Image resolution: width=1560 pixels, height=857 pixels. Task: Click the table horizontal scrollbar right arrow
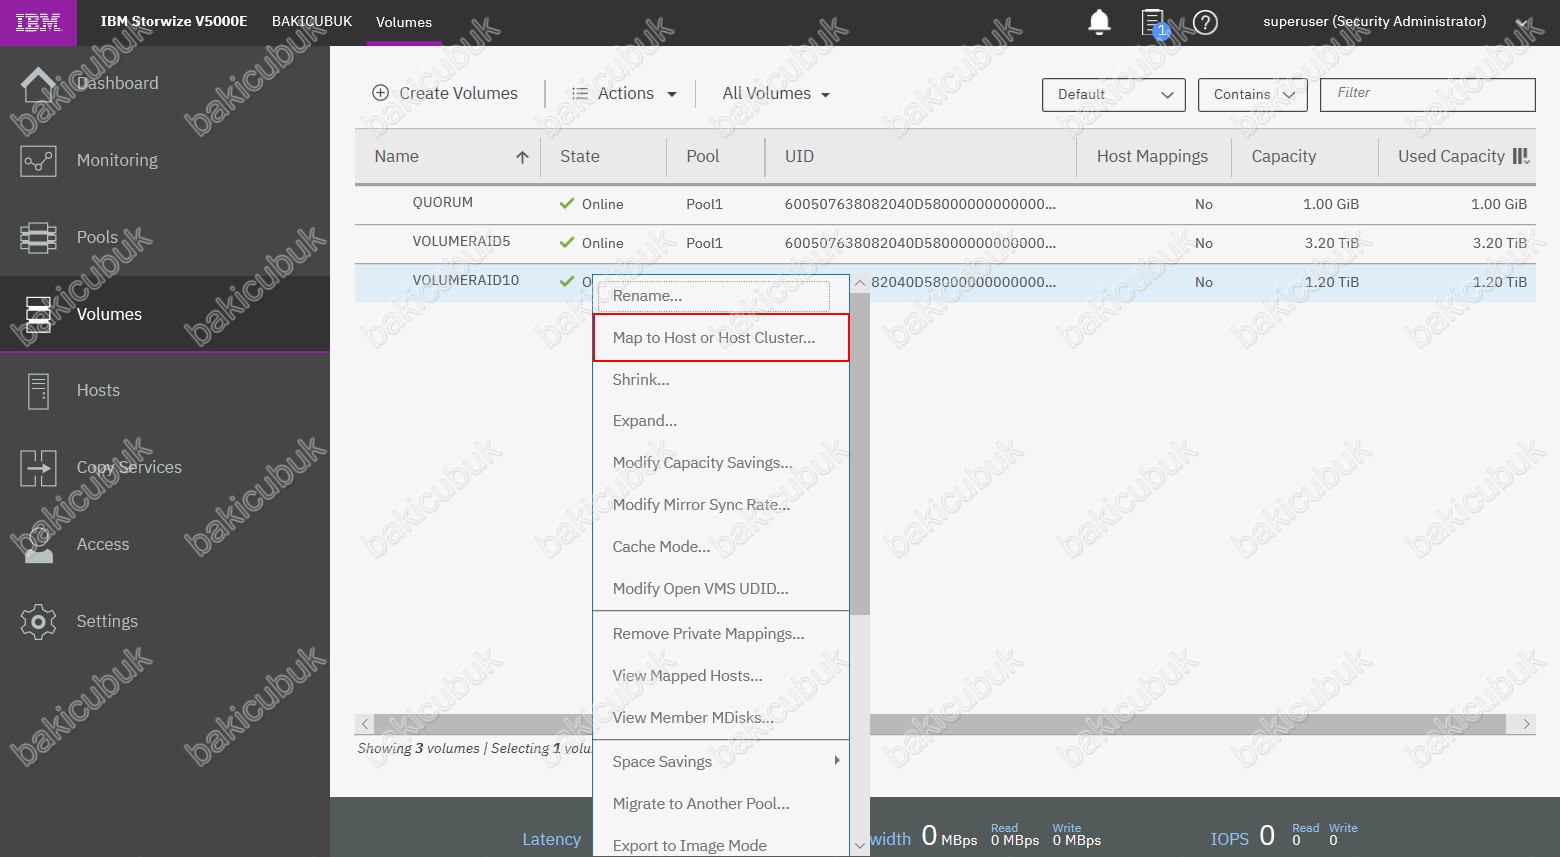(x=1526, y=724)
